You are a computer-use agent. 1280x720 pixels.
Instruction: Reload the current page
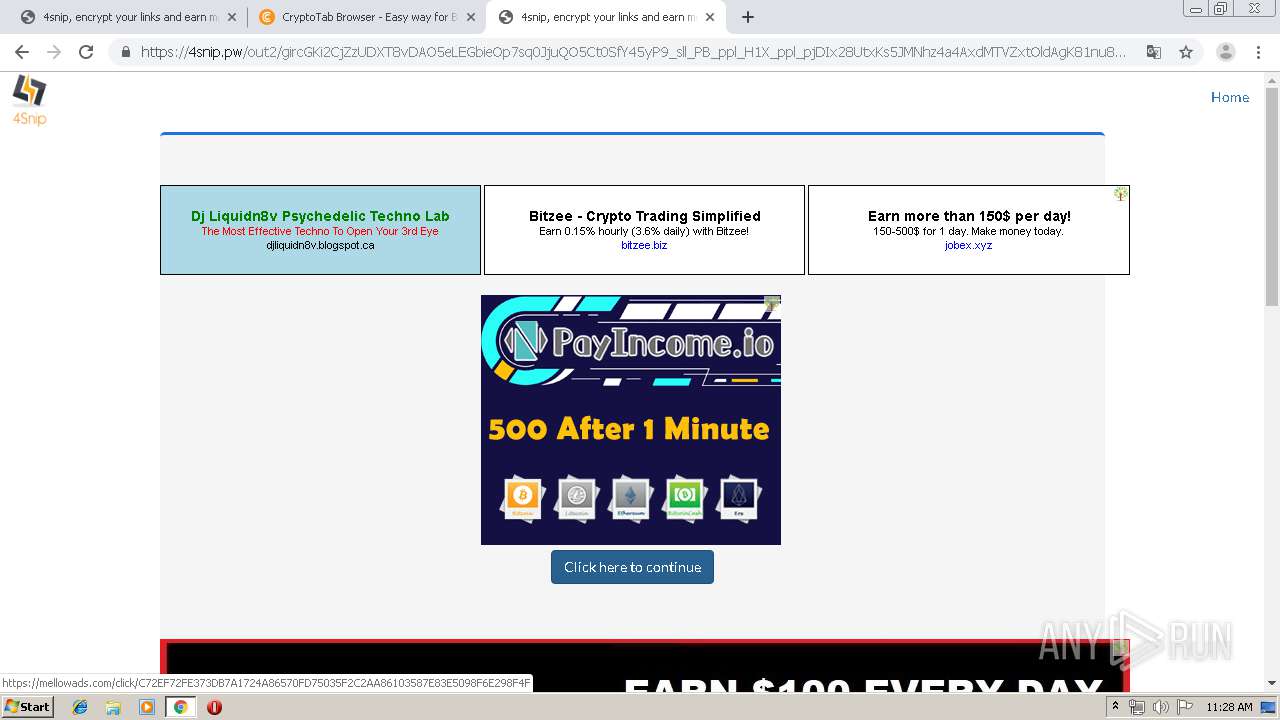pyautogui.click(x=86, y=52)
